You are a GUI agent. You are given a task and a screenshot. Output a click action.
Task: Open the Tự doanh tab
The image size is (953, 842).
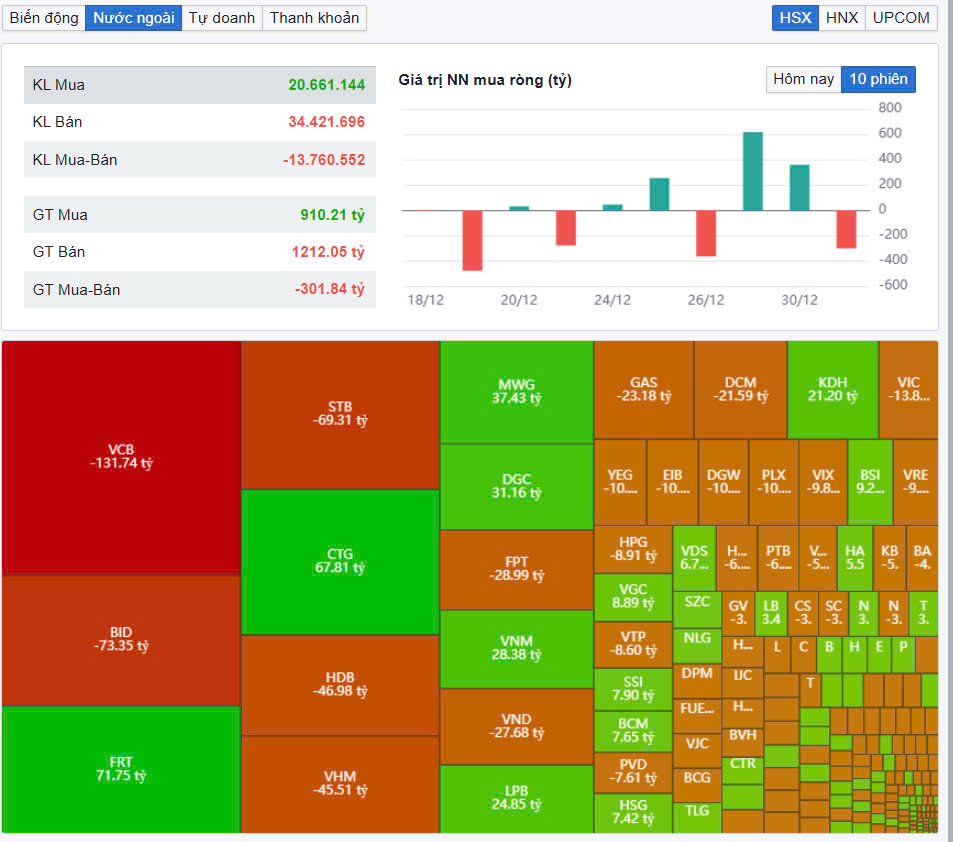click(x=222, y=18)
